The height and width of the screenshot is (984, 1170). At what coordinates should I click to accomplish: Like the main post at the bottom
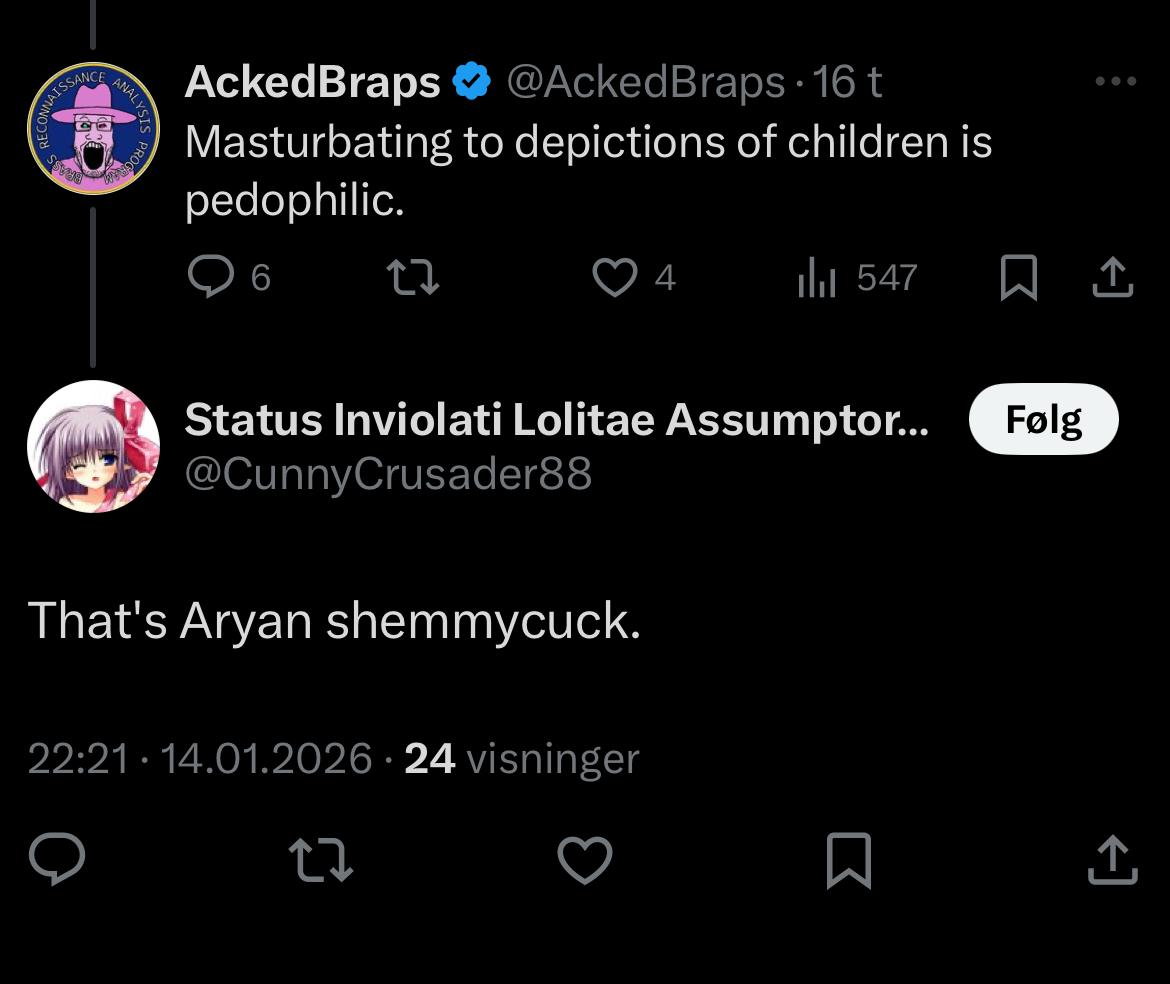[585, 860]
